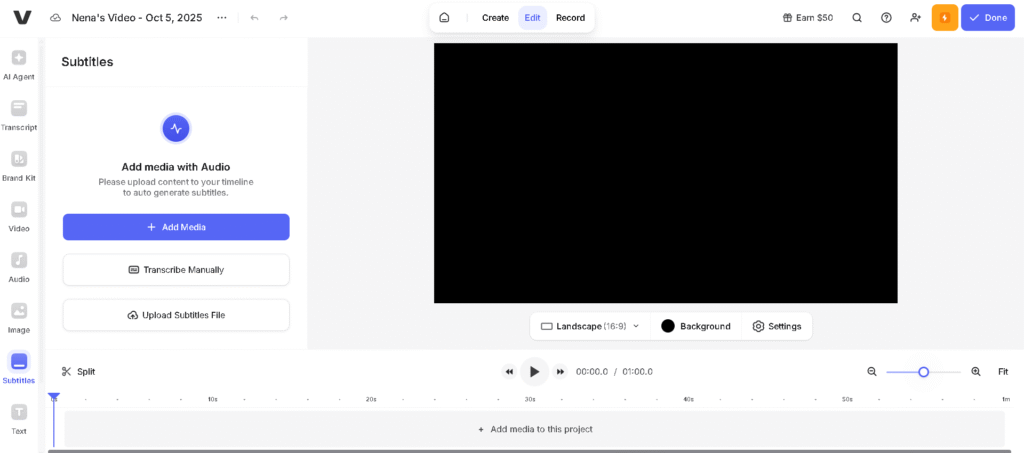Click the Add Media button
This screenshot has width=1024, height=453.
(176, 227)
